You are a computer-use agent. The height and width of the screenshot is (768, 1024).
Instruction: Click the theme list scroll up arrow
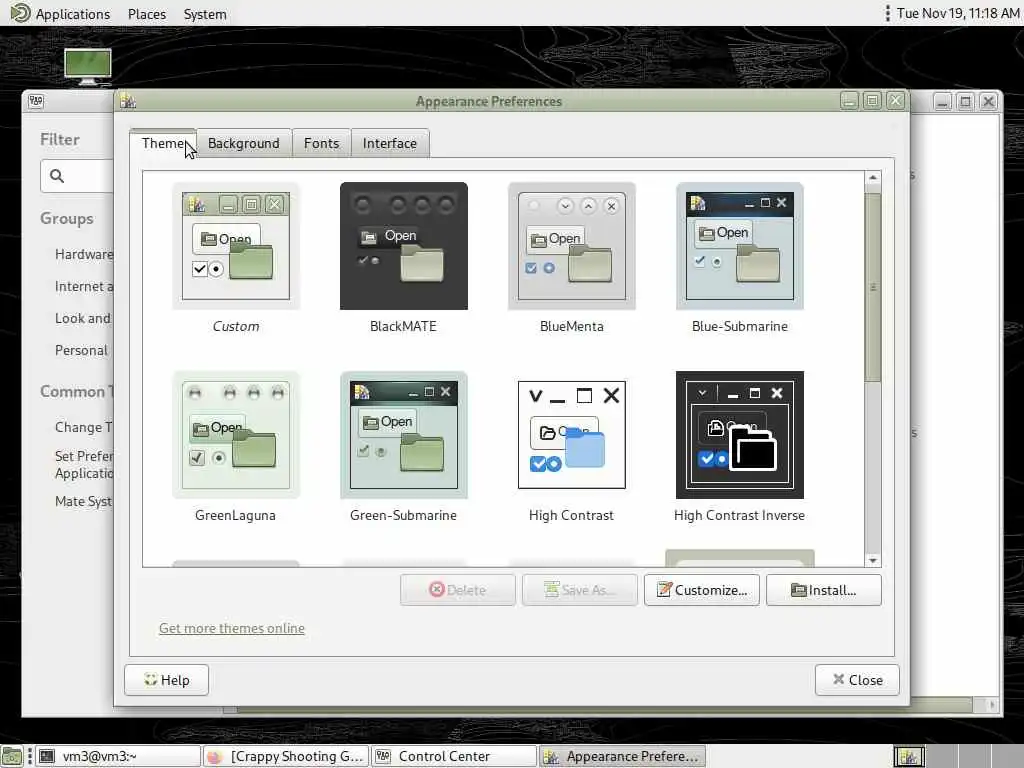point(872,178)
